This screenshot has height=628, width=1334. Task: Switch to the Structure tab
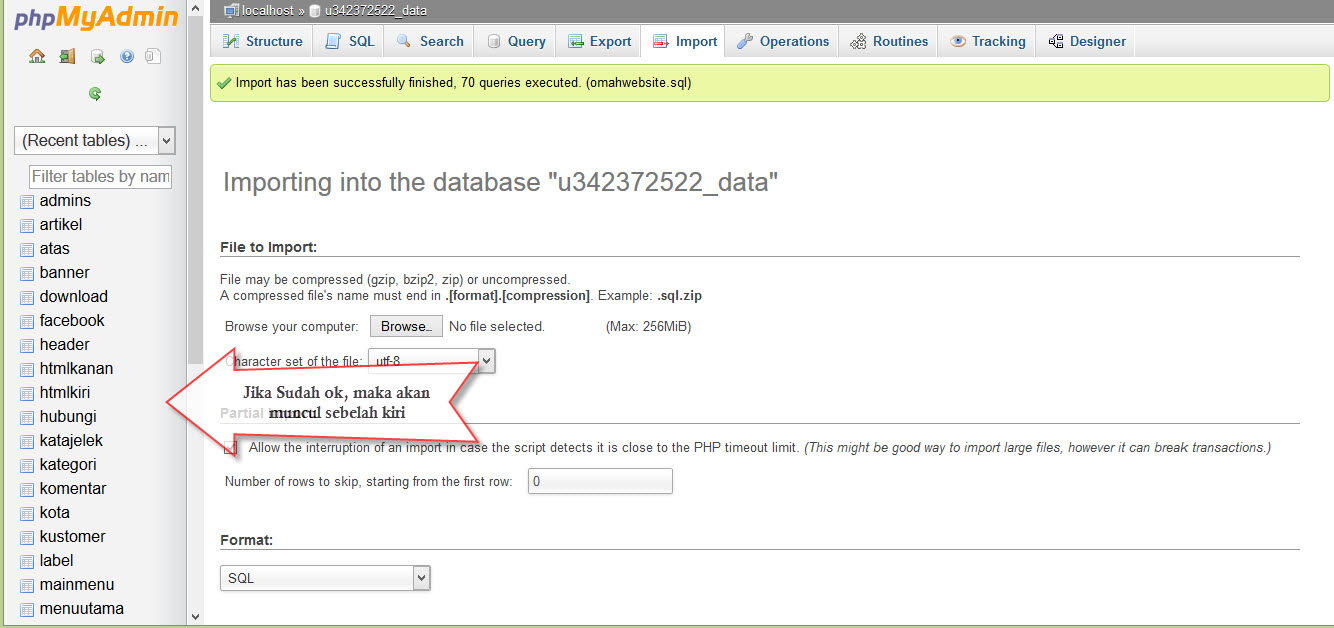[262, 41]
